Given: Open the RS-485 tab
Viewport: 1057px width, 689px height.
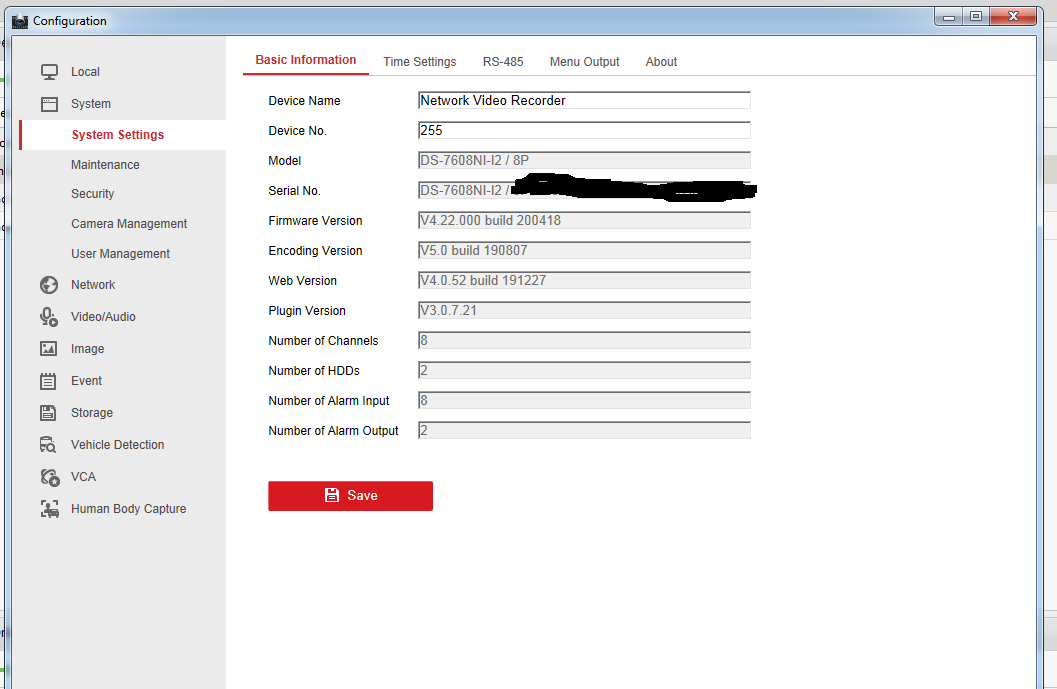Looking at the screenshot, I should (x=503, y=62).
